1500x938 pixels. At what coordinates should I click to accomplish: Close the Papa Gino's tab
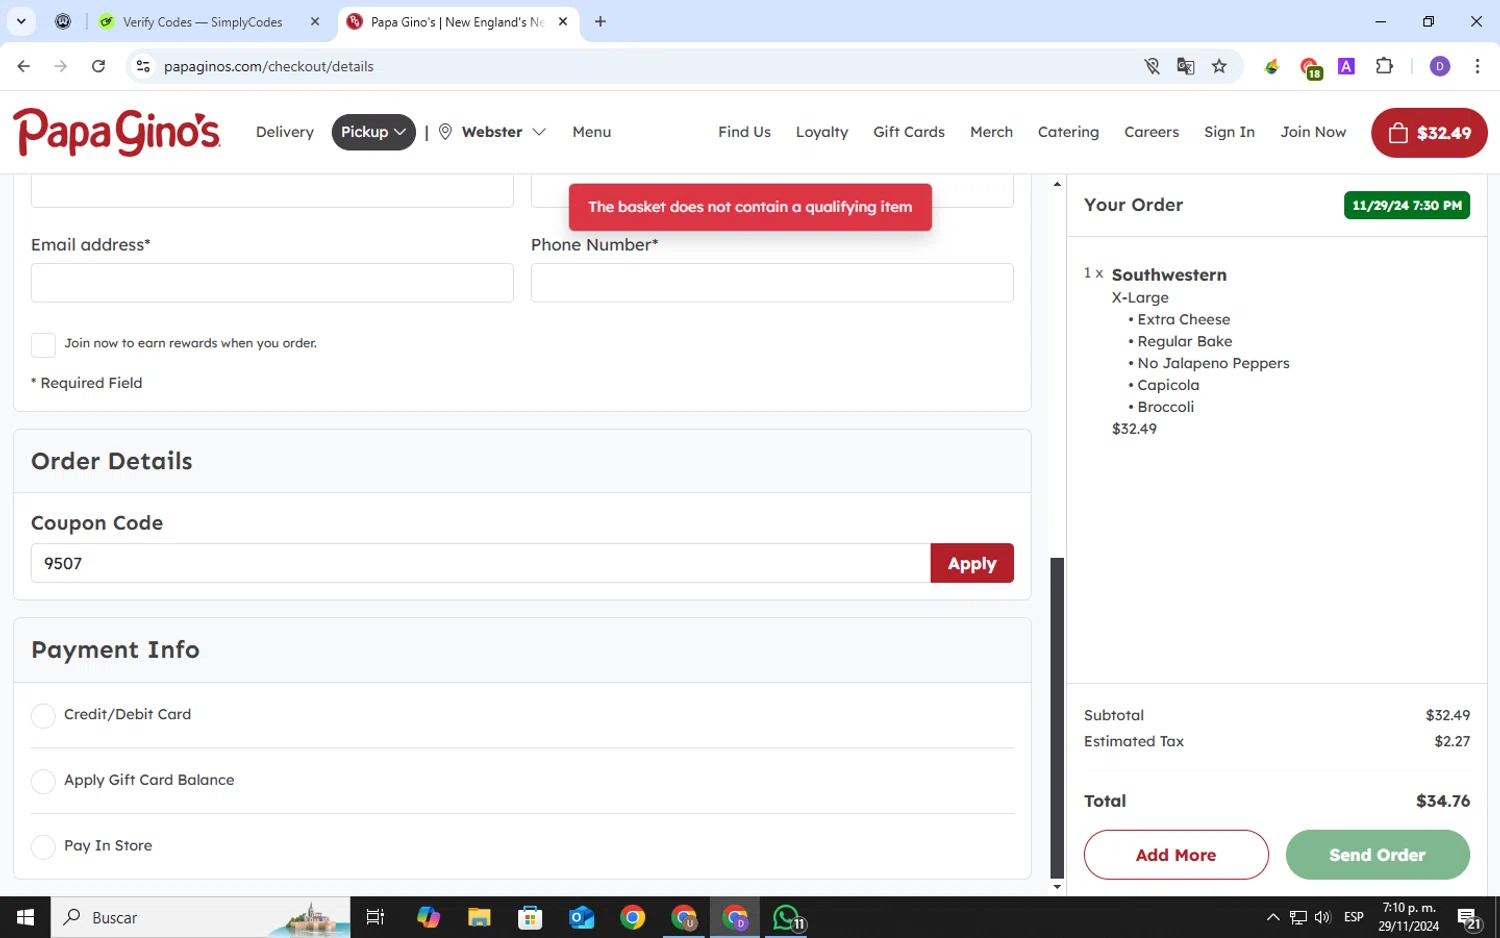[563, 21]
